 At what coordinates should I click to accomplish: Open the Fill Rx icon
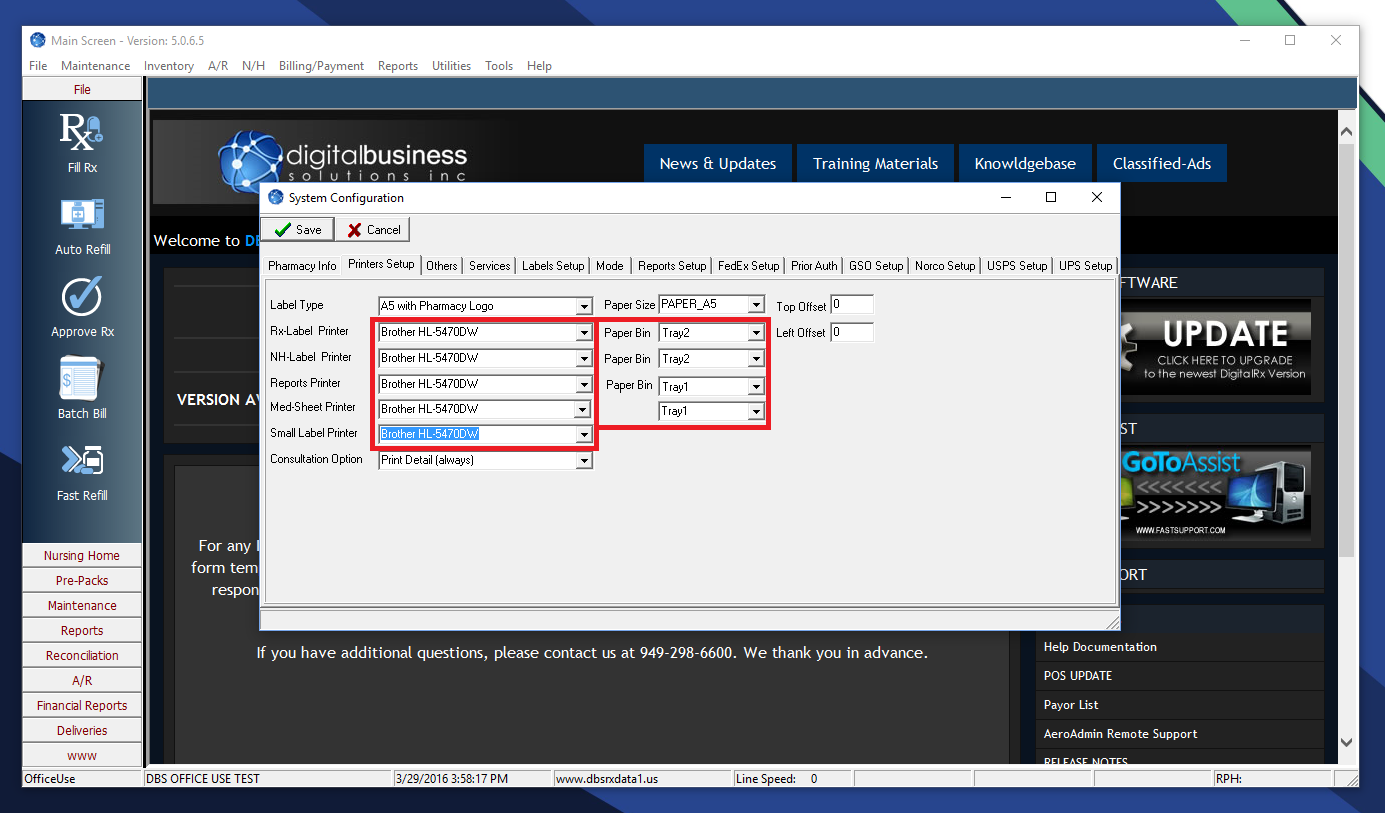coord(82,133)
